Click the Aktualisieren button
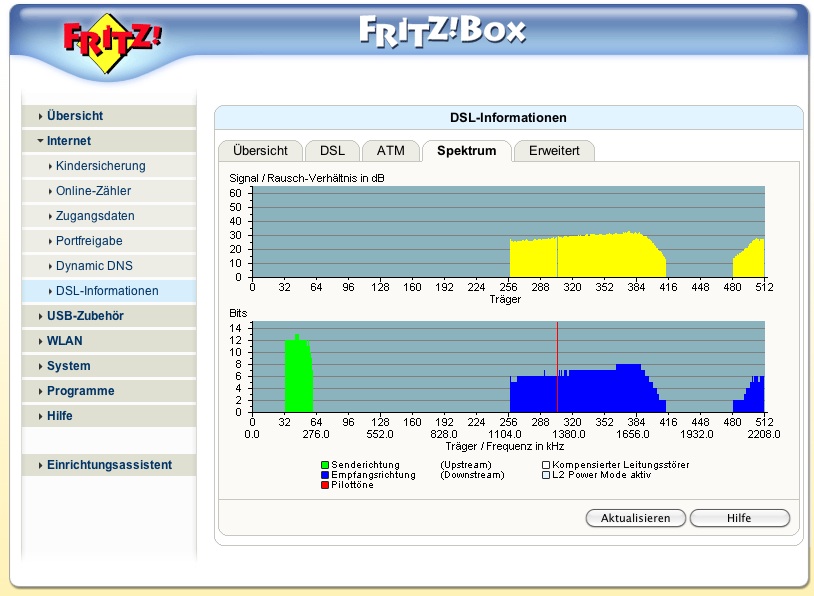 coord(635,518)
